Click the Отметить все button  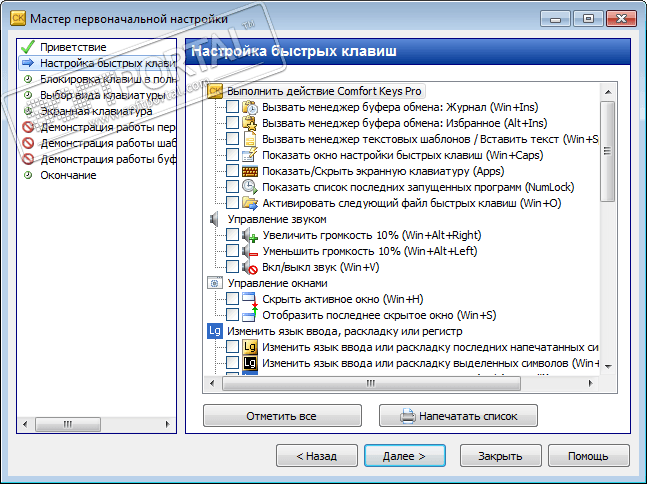pos(282,416)
